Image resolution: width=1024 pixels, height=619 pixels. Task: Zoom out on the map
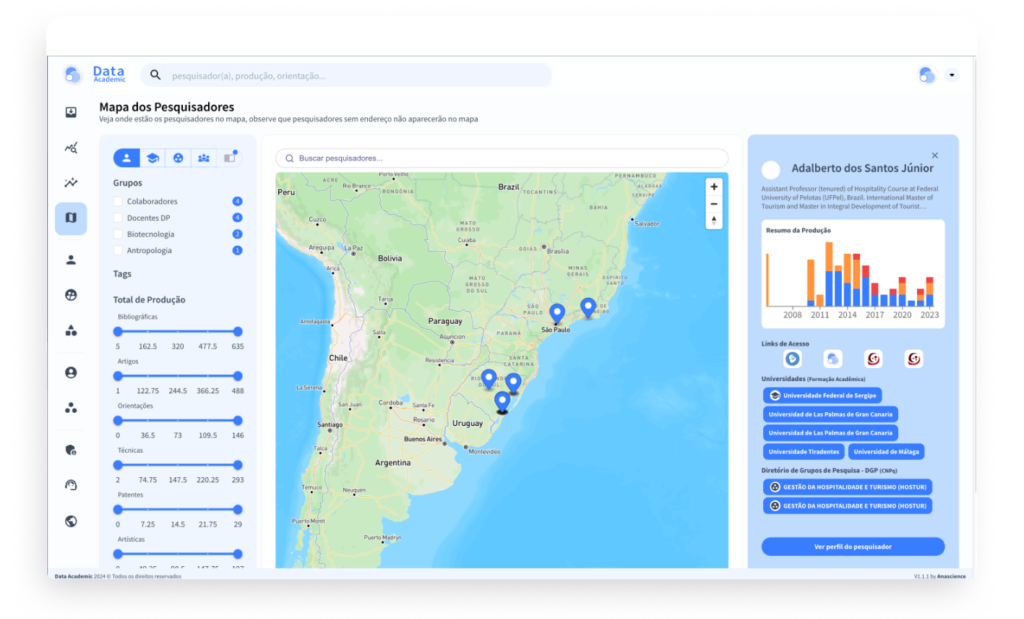[x=714, y=204]
